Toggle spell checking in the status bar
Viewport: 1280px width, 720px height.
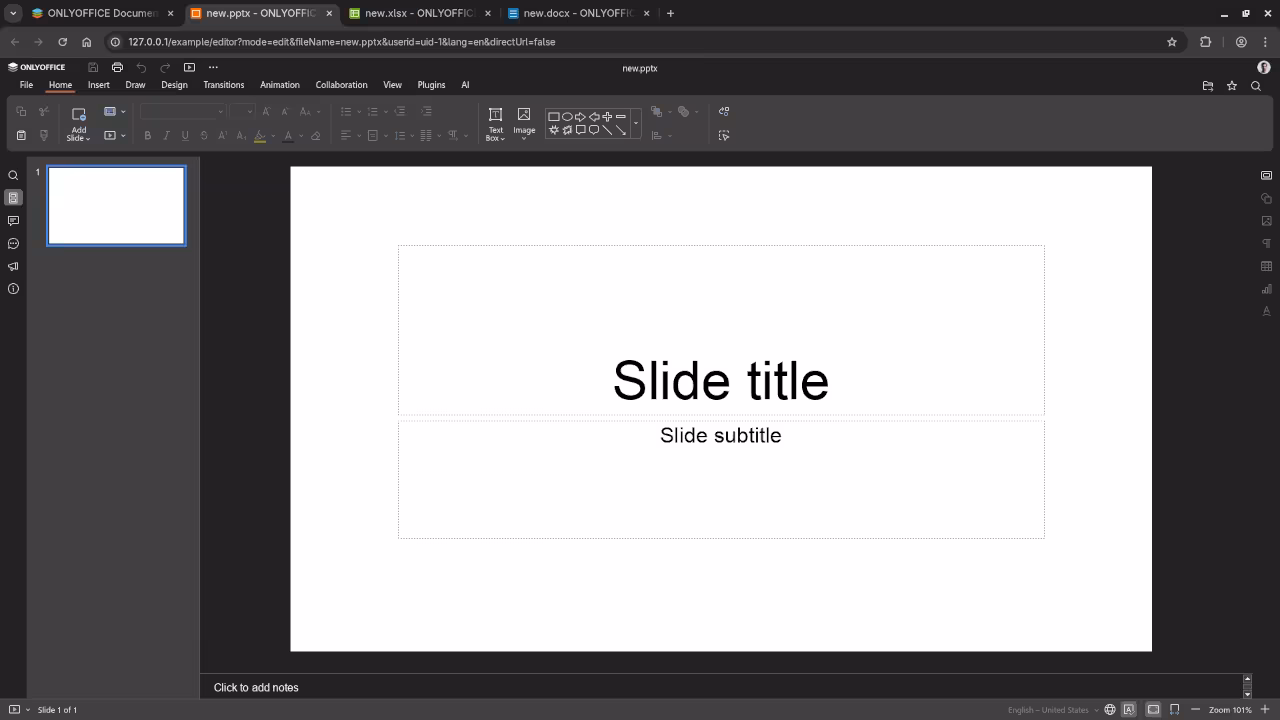pos(1128,709)
